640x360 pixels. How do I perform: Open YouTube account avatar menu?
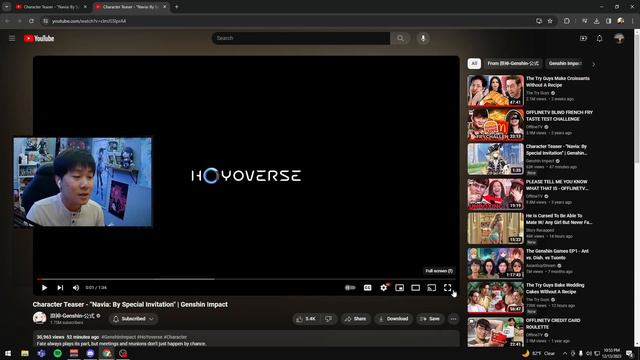(x=619, y=38)
